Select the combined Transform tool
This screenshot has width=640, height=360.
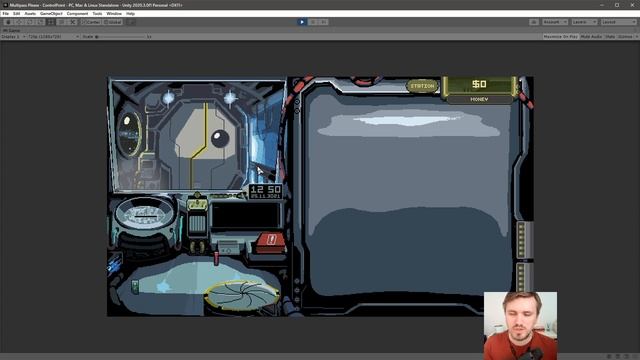62,22
